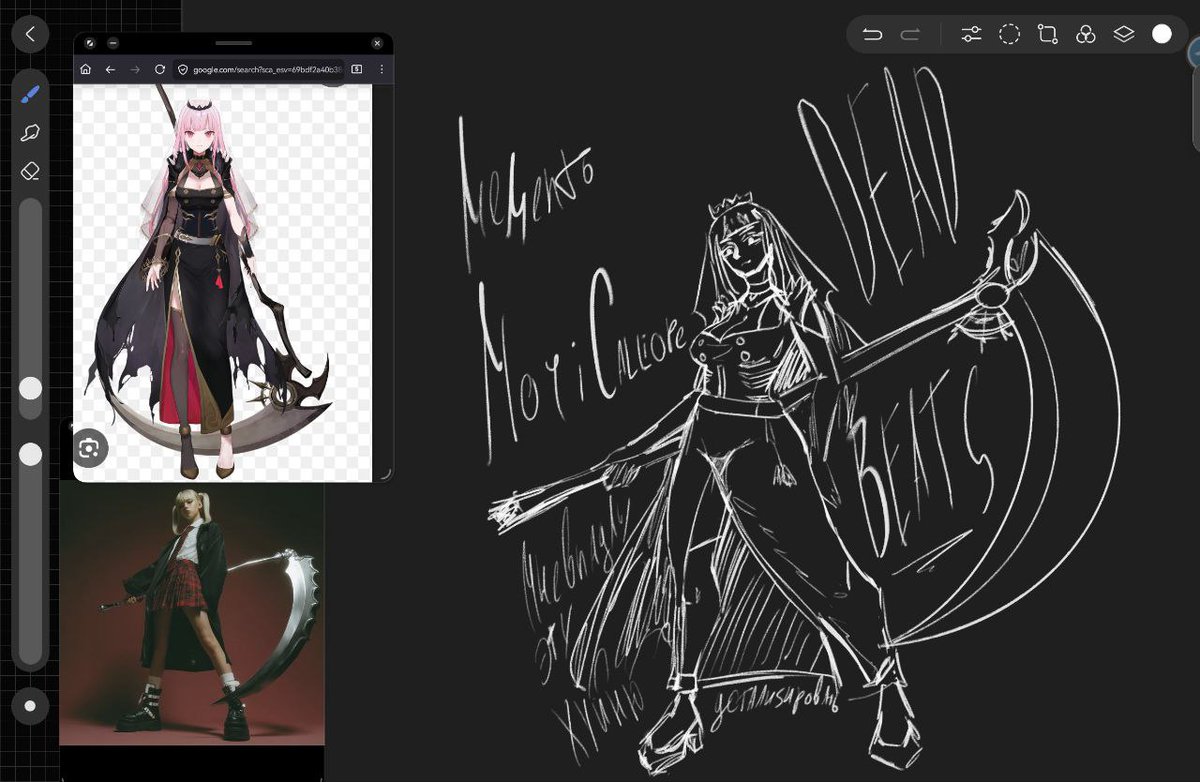Open the color blending options icon
This screenshot has height=782, width=1200.
[x=1085, y=33]
